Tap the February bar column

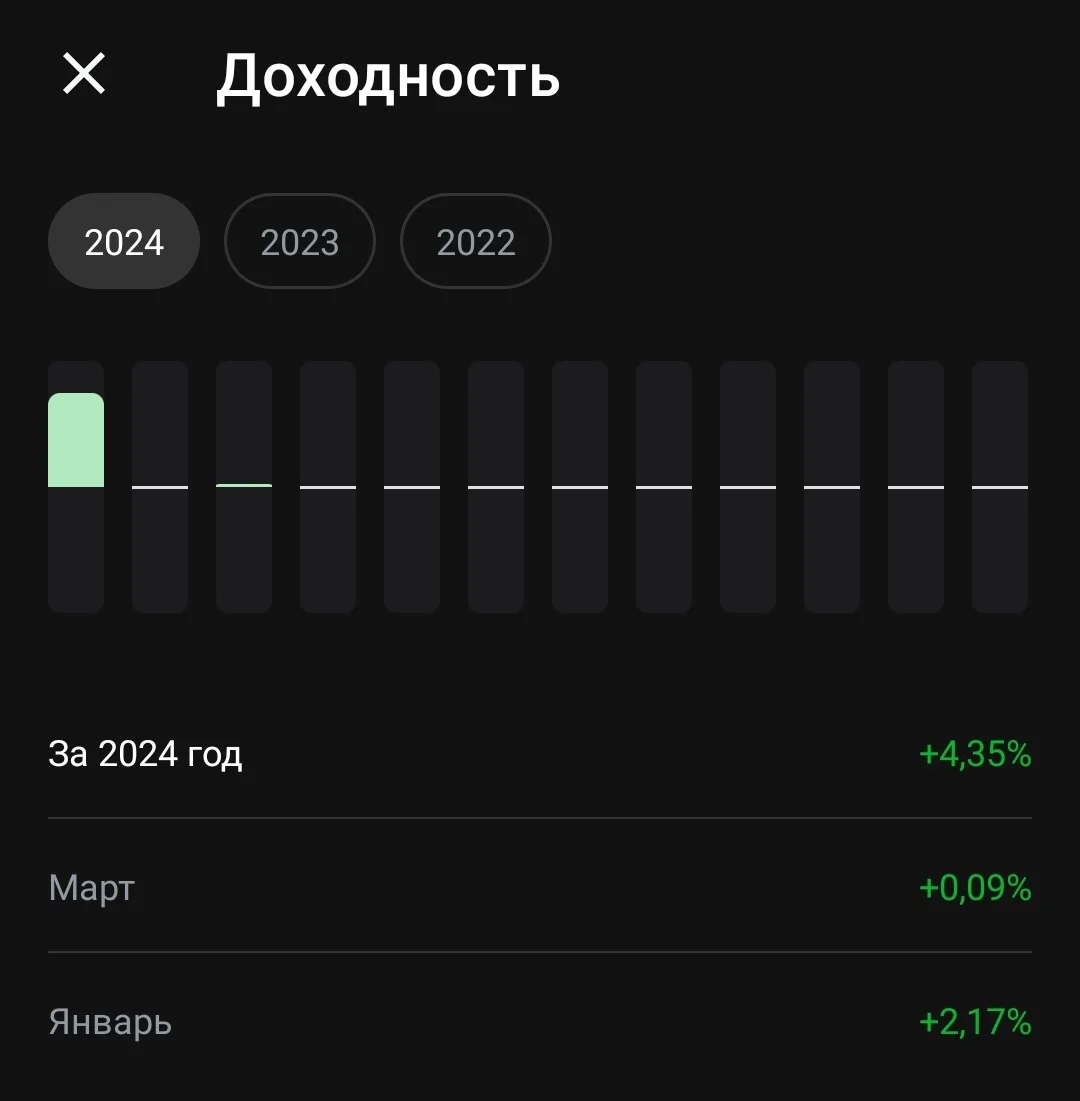tap(160, 487)
